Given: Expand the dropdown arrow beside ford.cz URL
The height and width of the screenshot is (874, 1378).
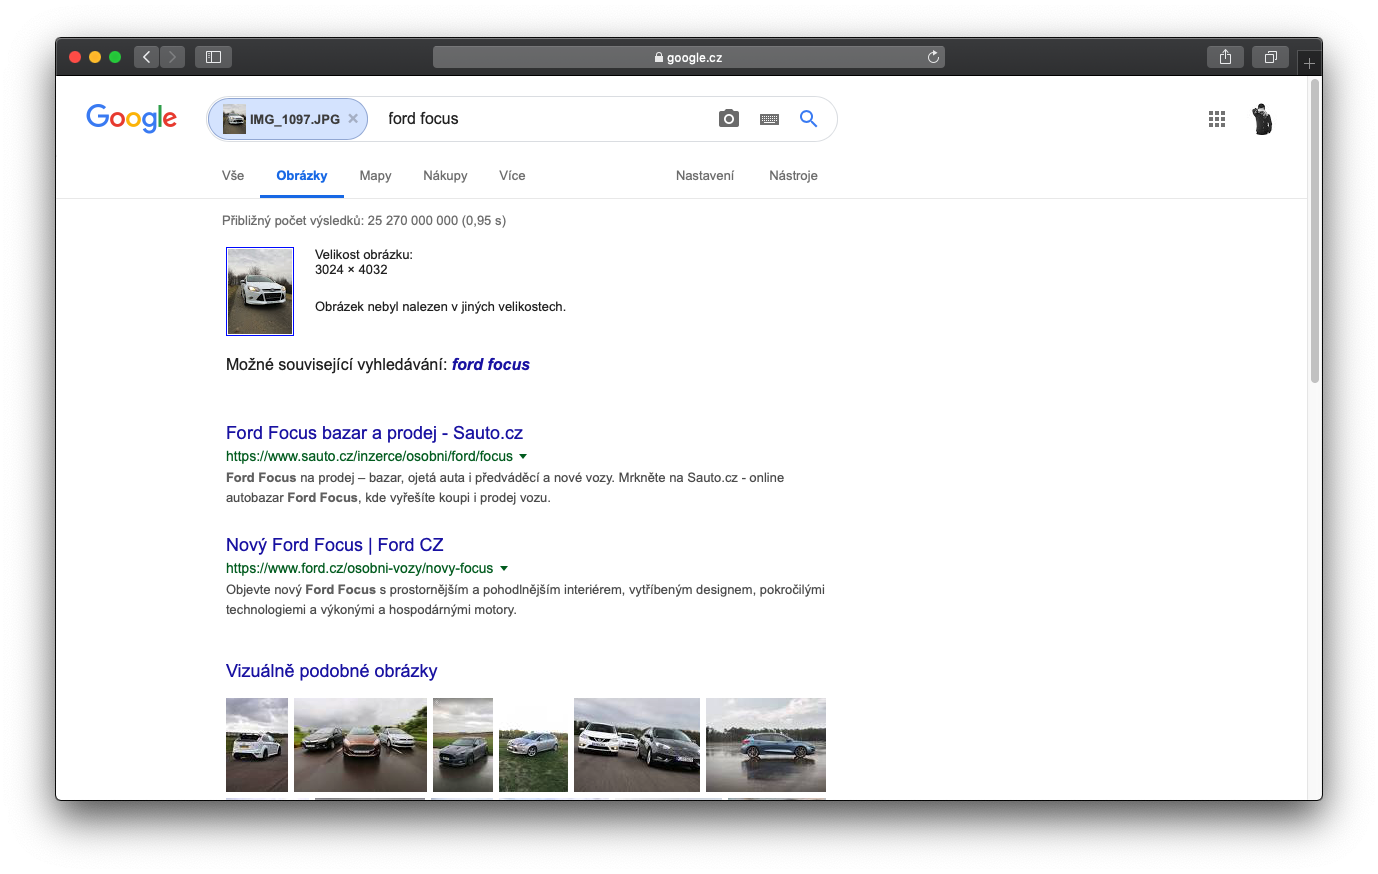Looking at the screenshot, I should 504,568.
